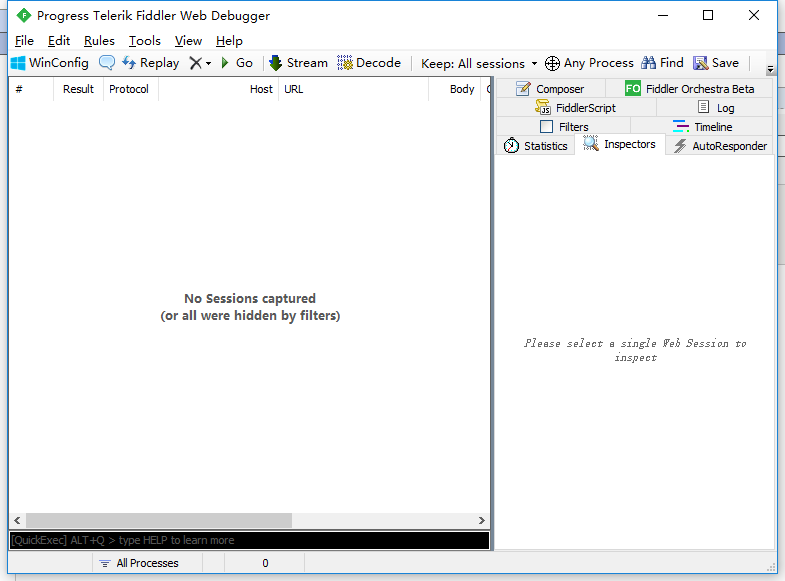The height and width of the screenshot is (581, 785).
Task: Maximize the Fiddler window
Action: pos(708,16)
